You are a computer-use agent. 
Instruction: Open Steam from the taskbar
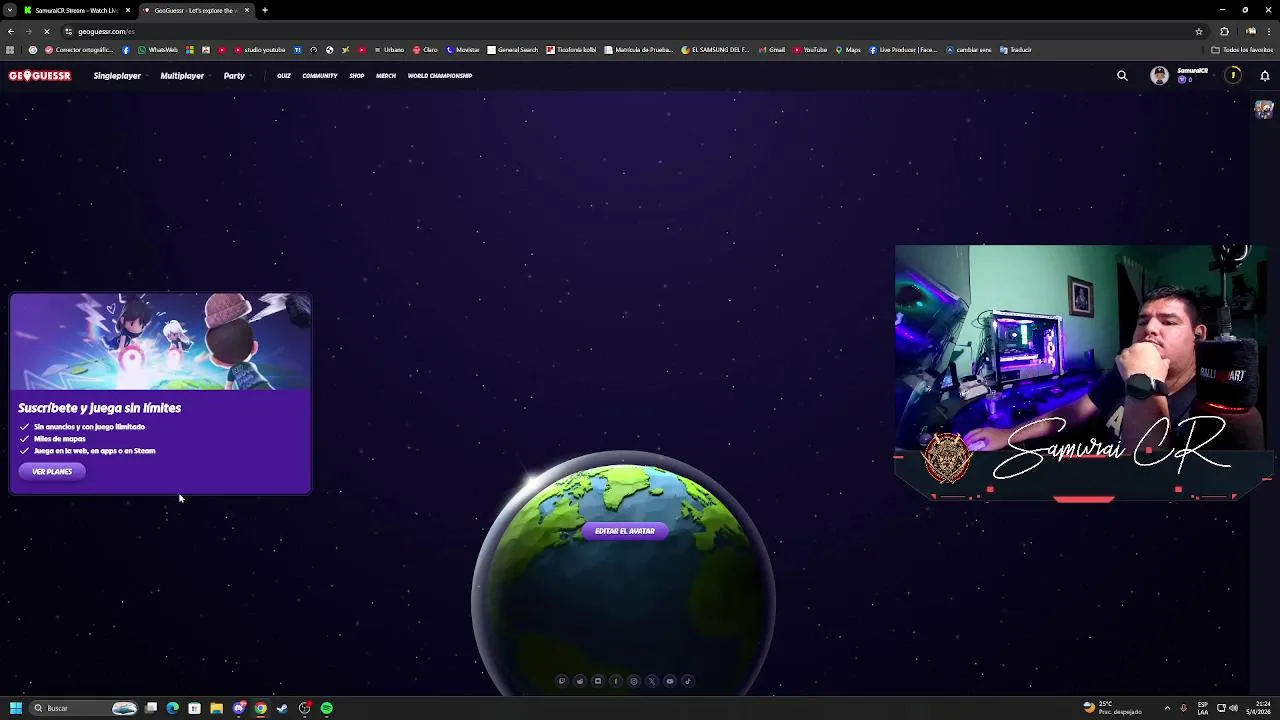(282, 708)
